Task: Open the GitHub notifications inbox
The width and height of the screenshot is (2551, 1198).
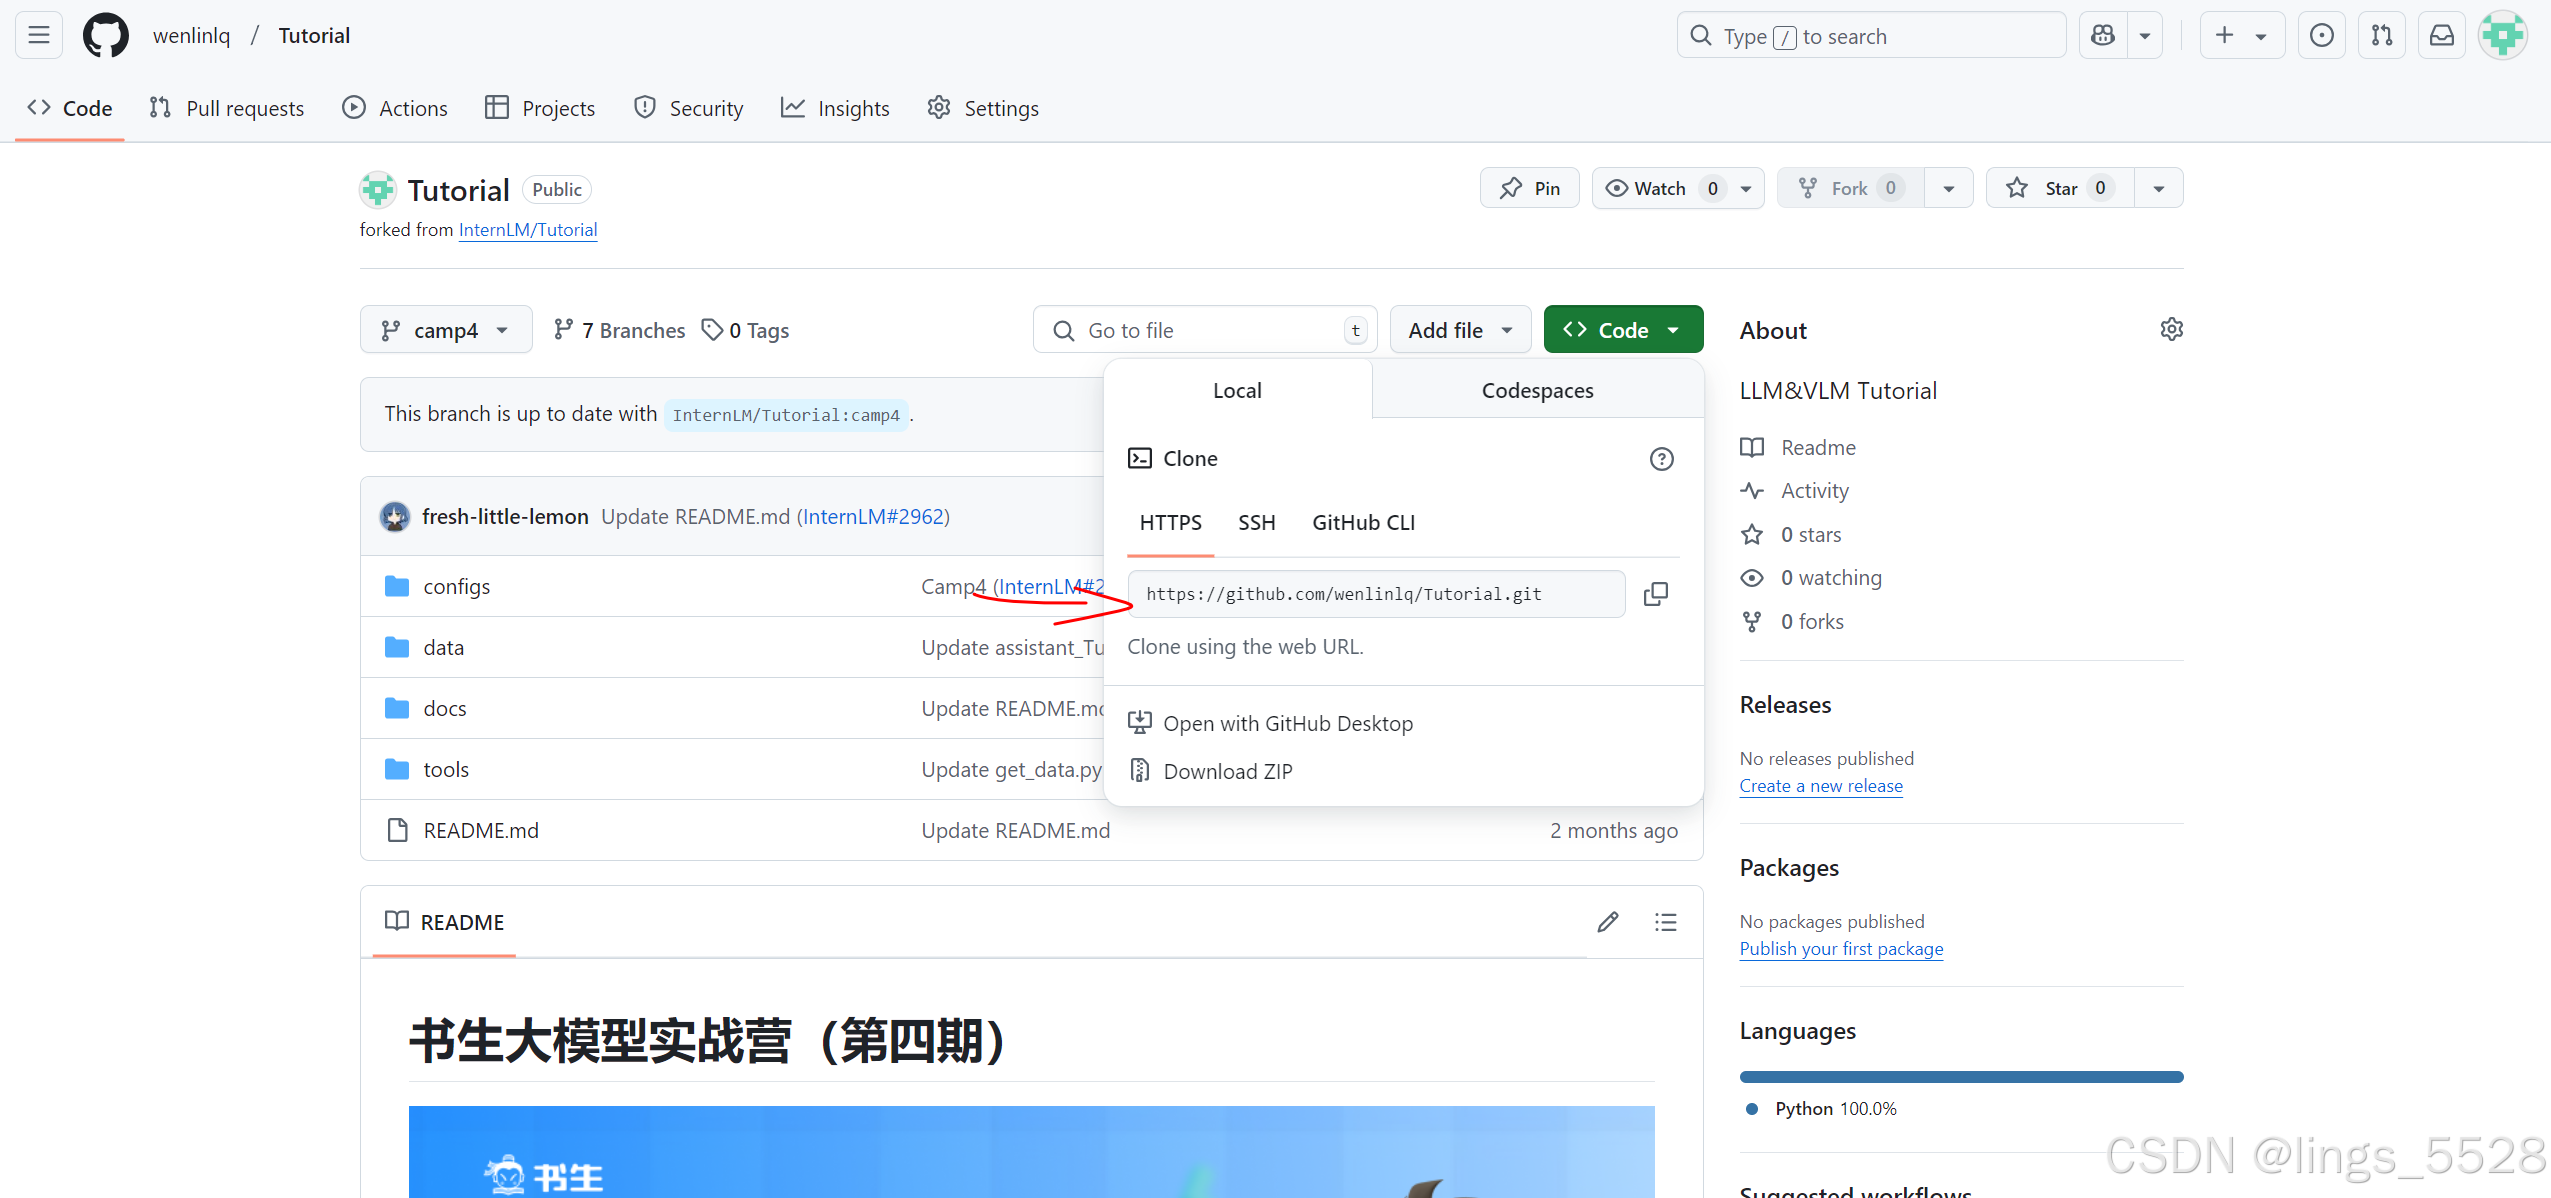Action: (2442, 34)
